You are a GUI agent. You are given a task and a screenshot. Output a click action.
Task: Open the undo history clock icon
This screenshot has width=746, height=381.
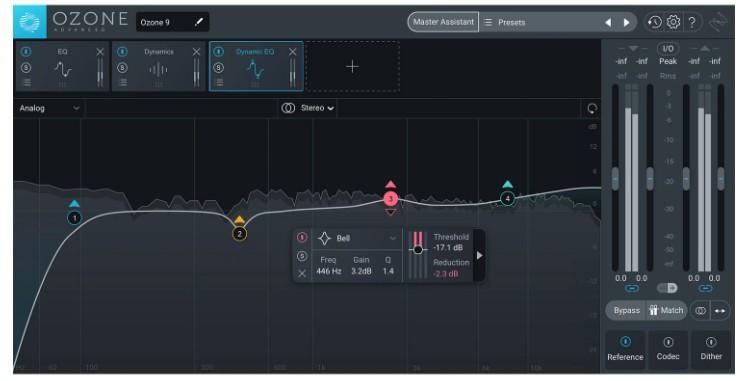[655, 22]
